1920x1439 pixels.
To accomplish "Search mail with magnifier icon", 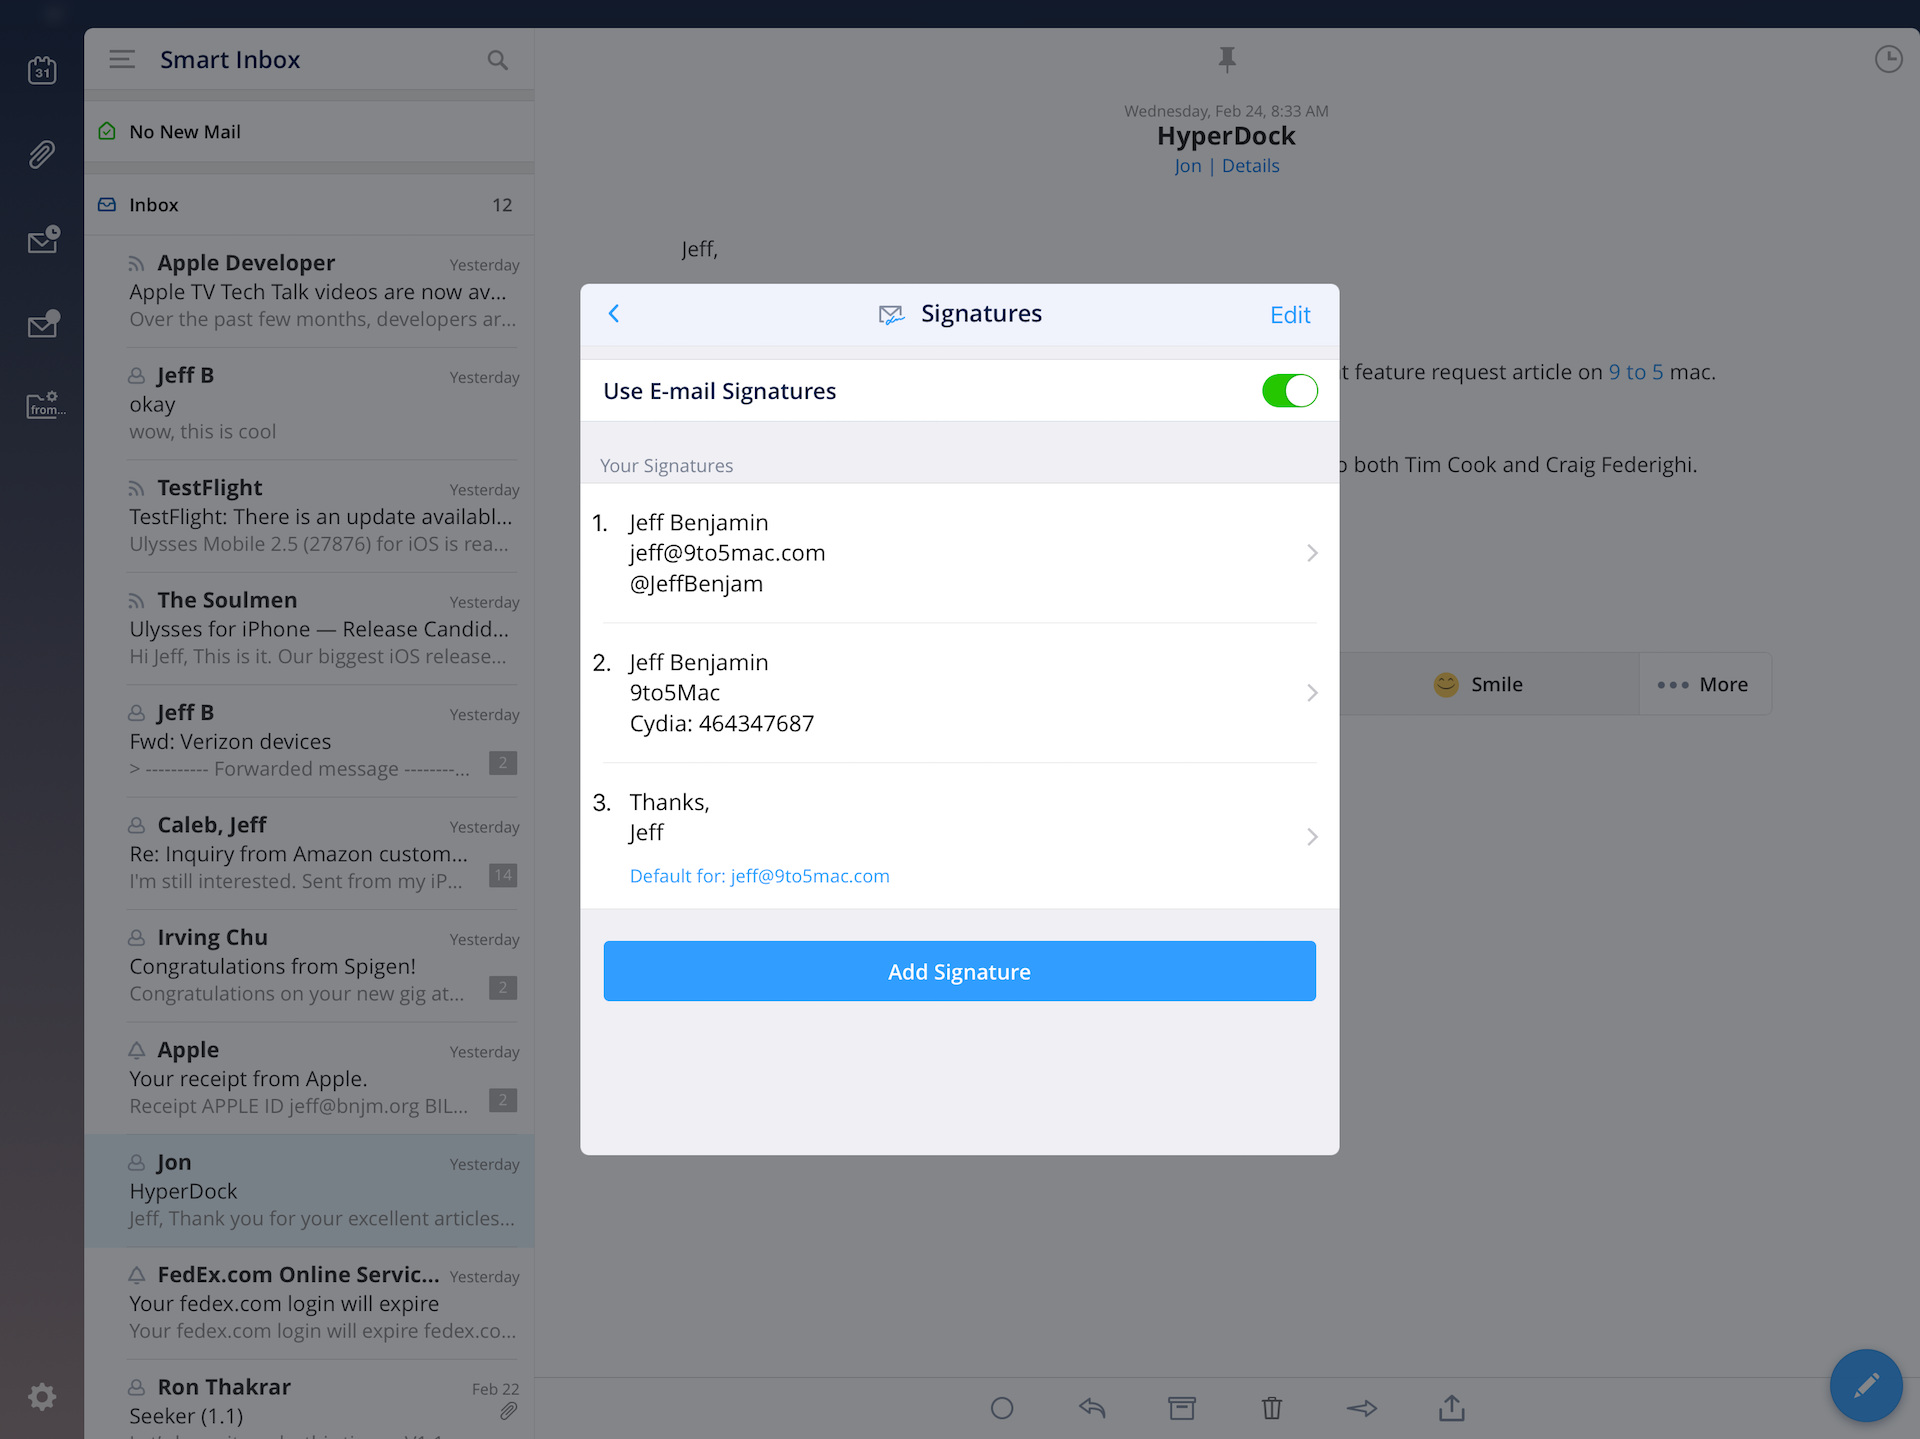I will (x=497, y=60).
